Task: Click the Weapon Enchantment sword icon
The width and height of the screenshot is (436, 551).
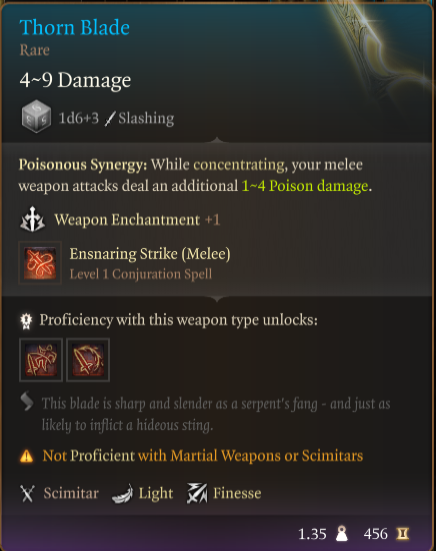Action: [x=32, y=219]
